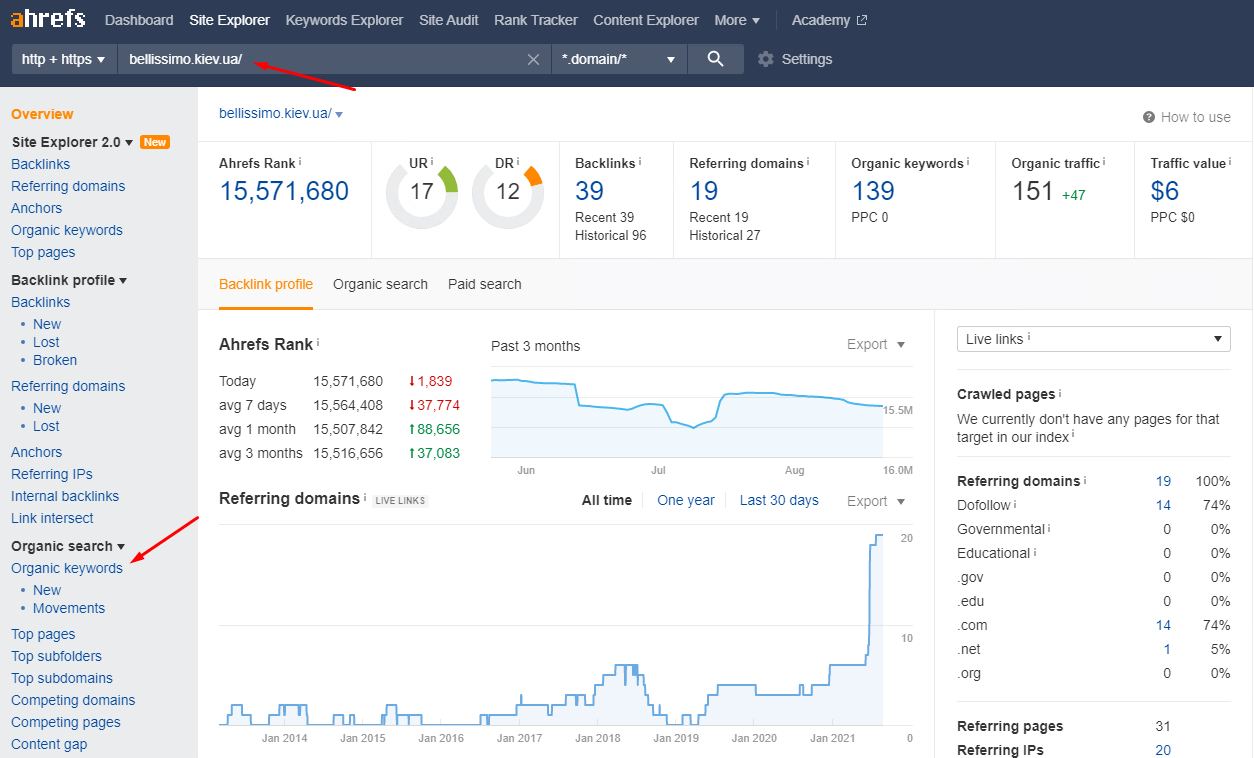Click the info icon beside Crawled pages
1254x758 pixels.
point(1060,394)
